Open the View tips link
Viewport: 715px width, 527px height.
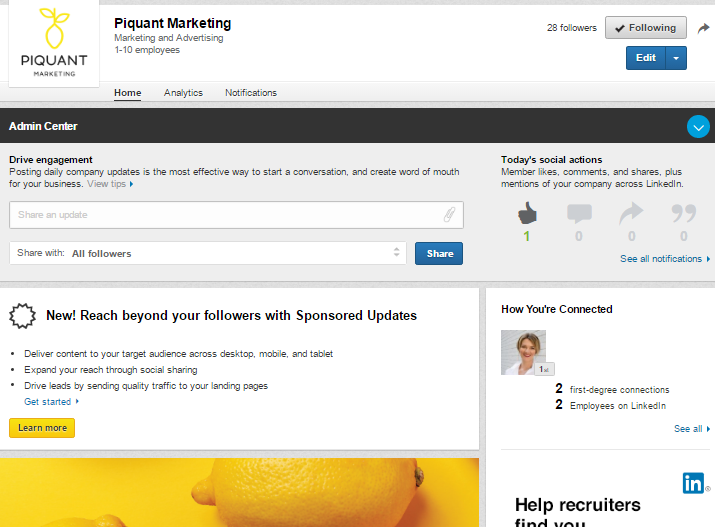[110, 184]
